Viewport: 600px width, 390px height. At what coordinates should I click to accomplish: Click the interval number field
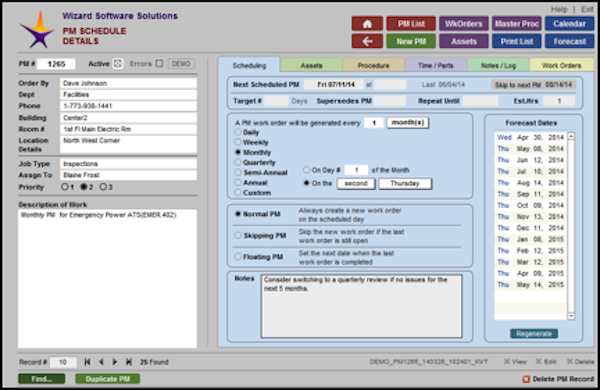coord(374,122)
